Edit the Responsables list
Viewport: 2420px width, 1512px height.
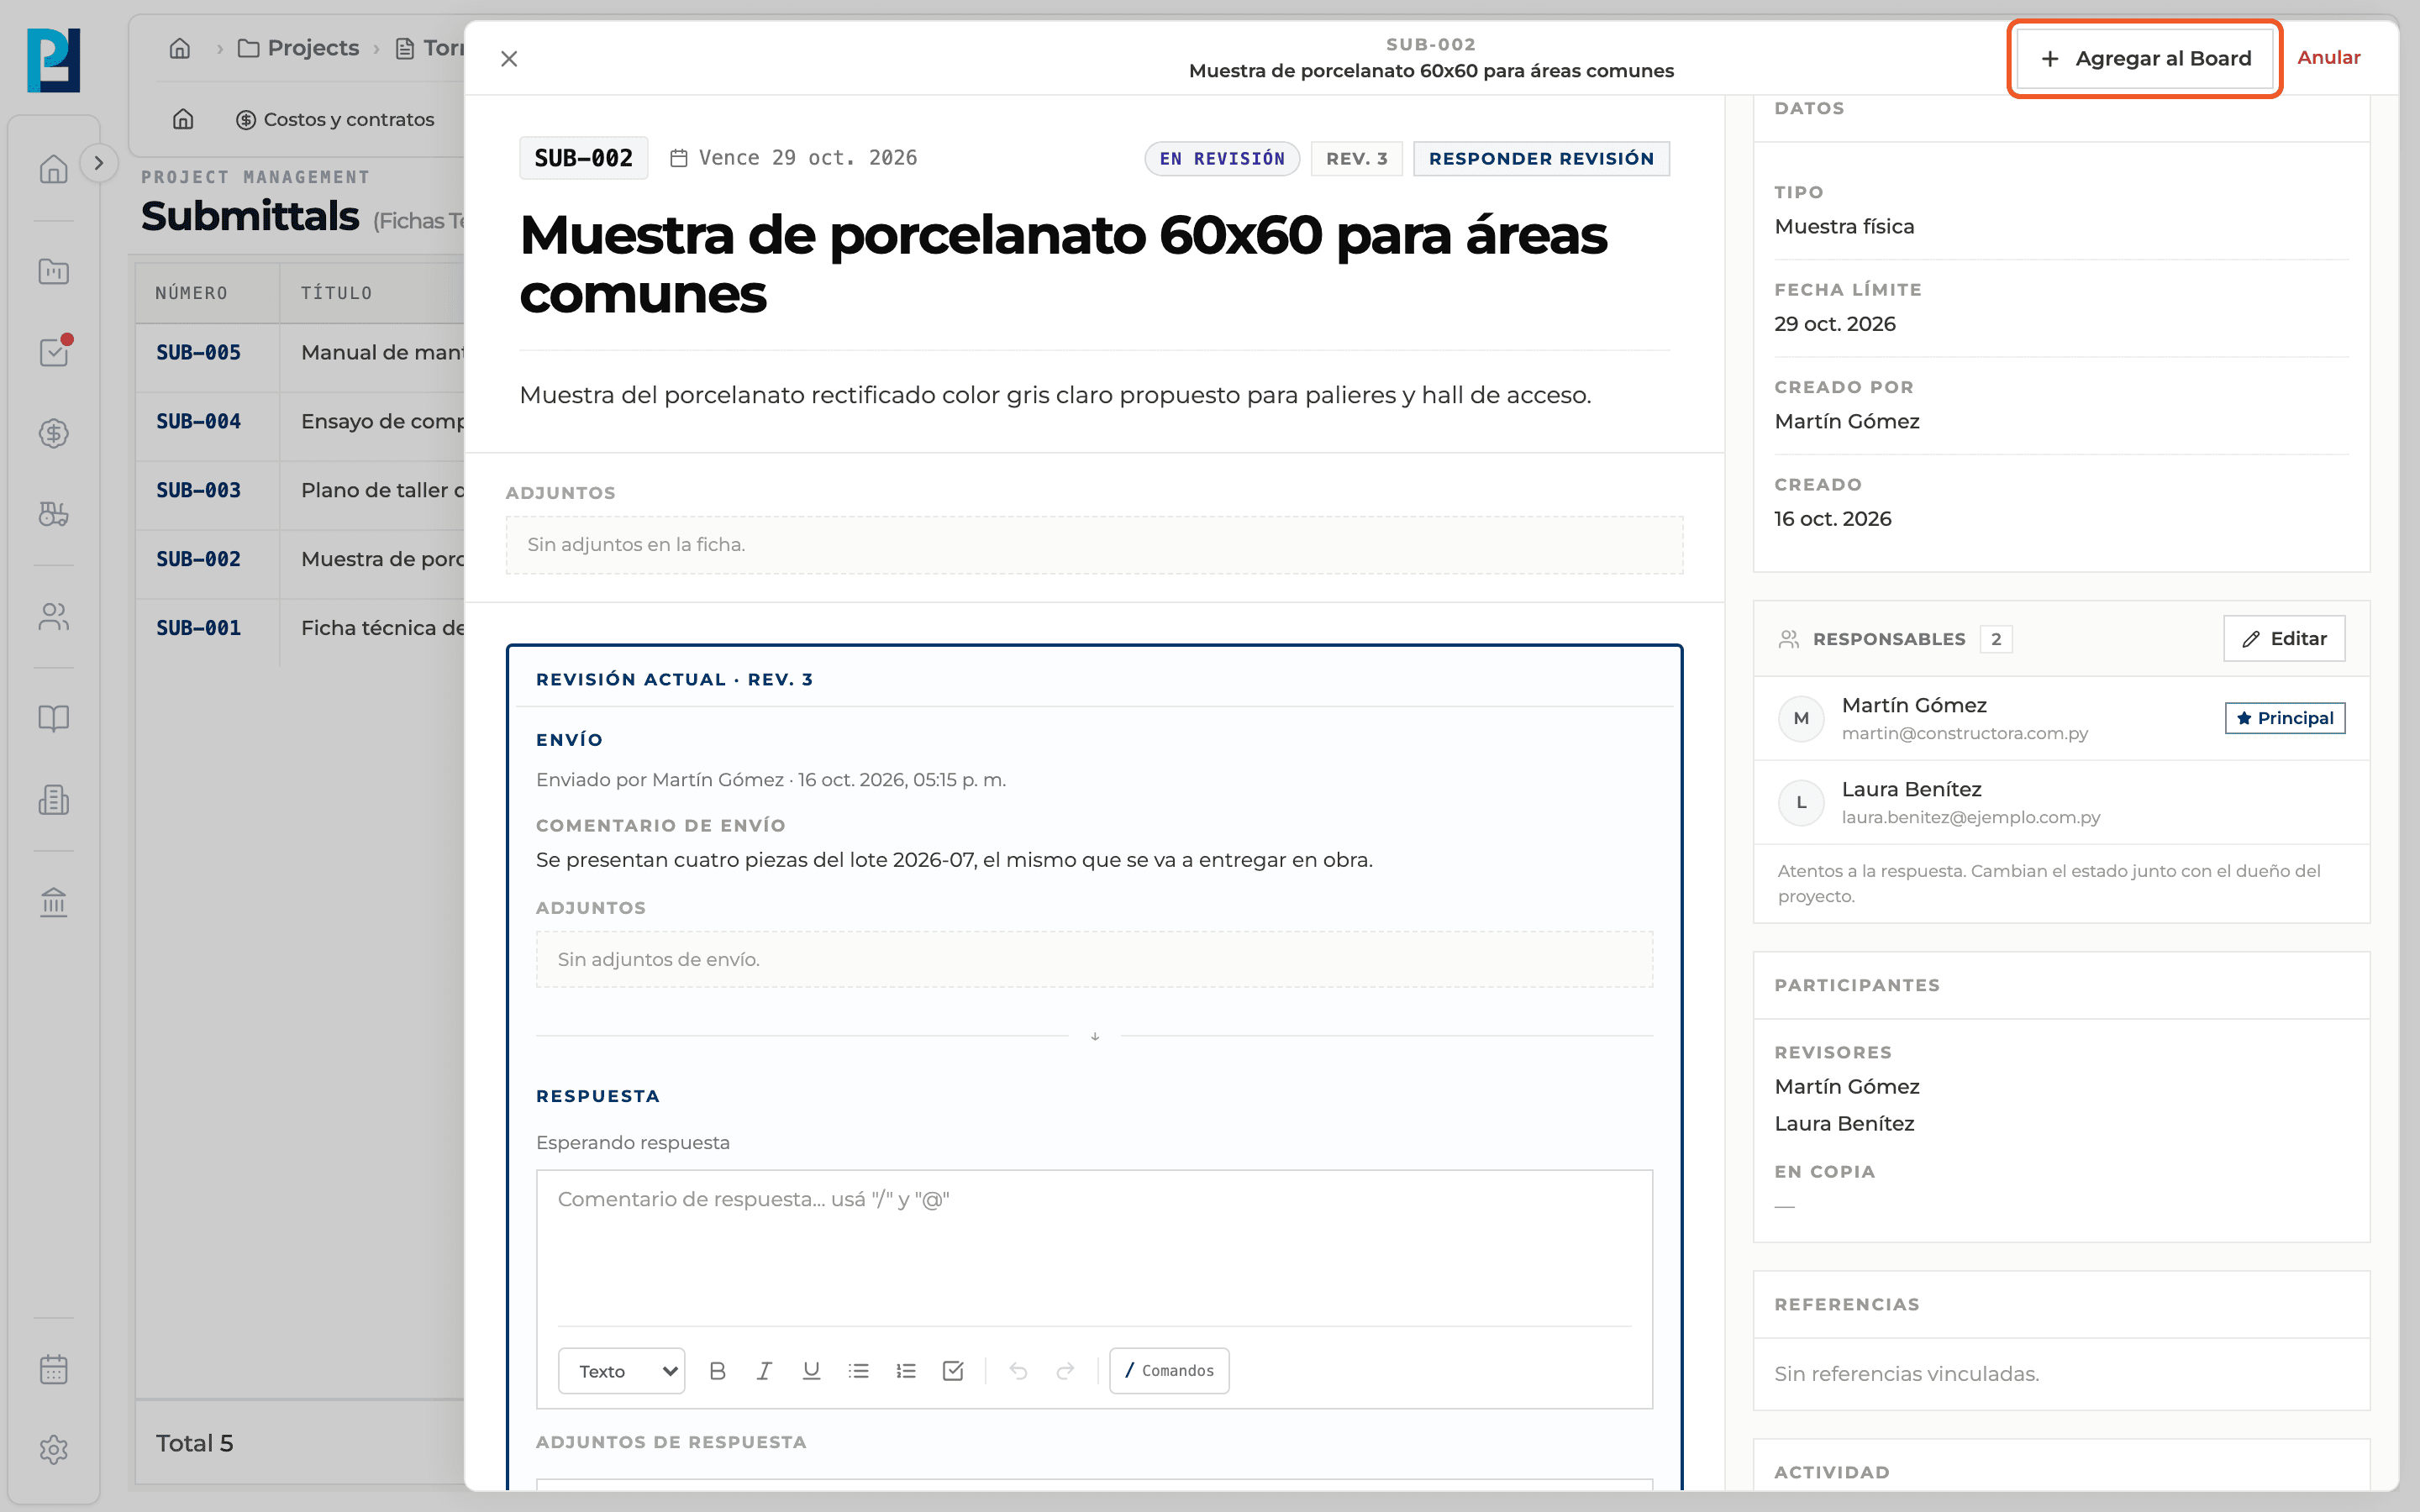2284,638
